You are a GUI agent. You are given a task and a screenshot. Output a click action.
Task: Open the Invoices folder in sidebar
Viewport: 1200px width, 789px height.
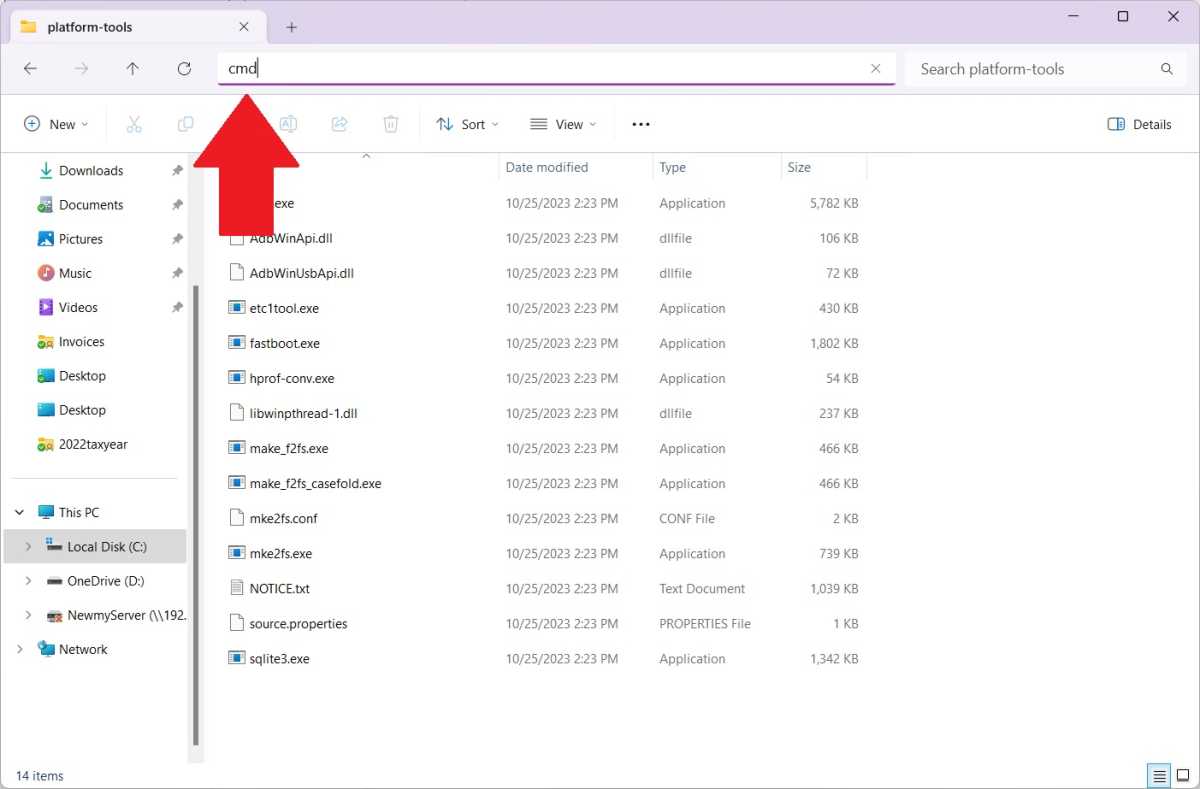point(81,342)
